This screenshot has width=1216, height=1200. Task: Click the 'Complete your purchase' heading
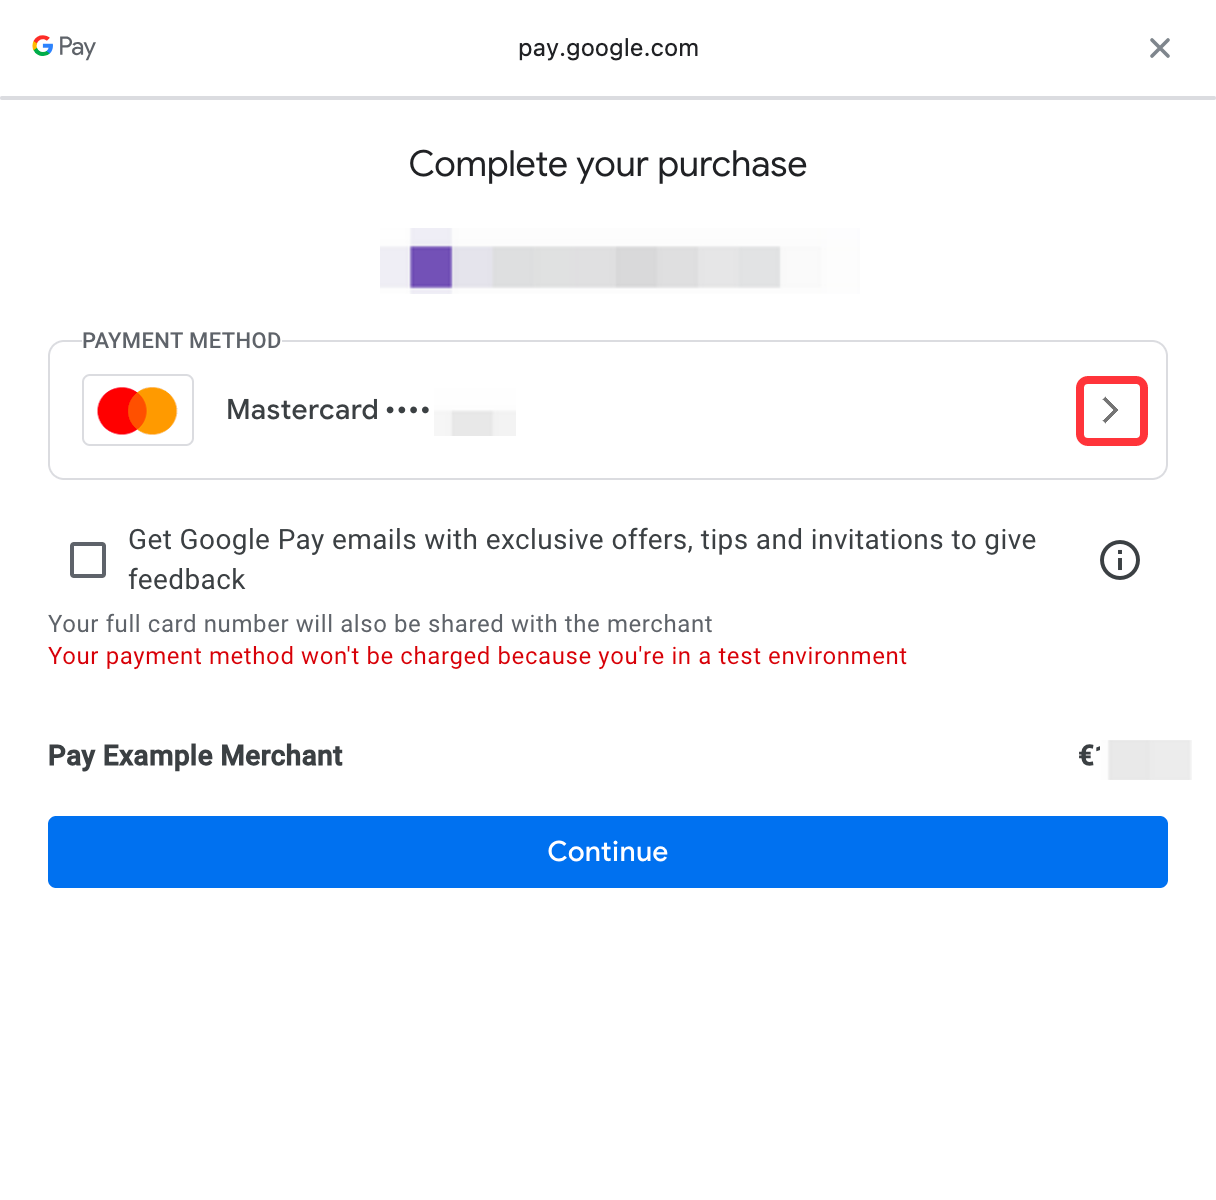pos(608,164)
